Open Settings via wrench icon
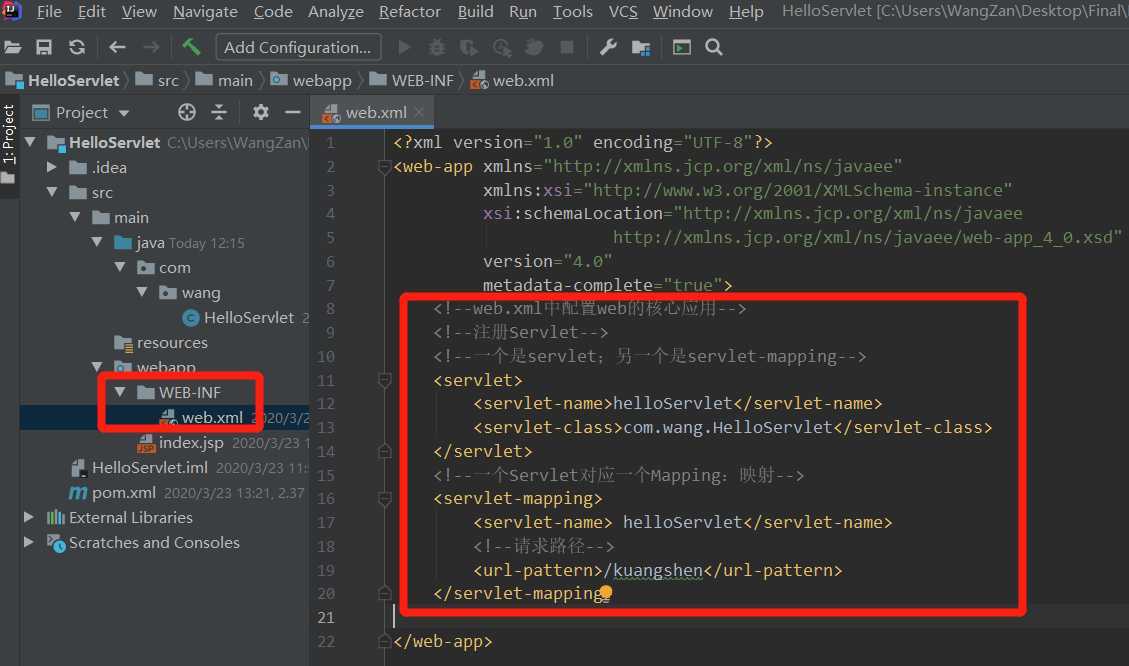This screenshot has width=1129, height=666. click(608, 48)
